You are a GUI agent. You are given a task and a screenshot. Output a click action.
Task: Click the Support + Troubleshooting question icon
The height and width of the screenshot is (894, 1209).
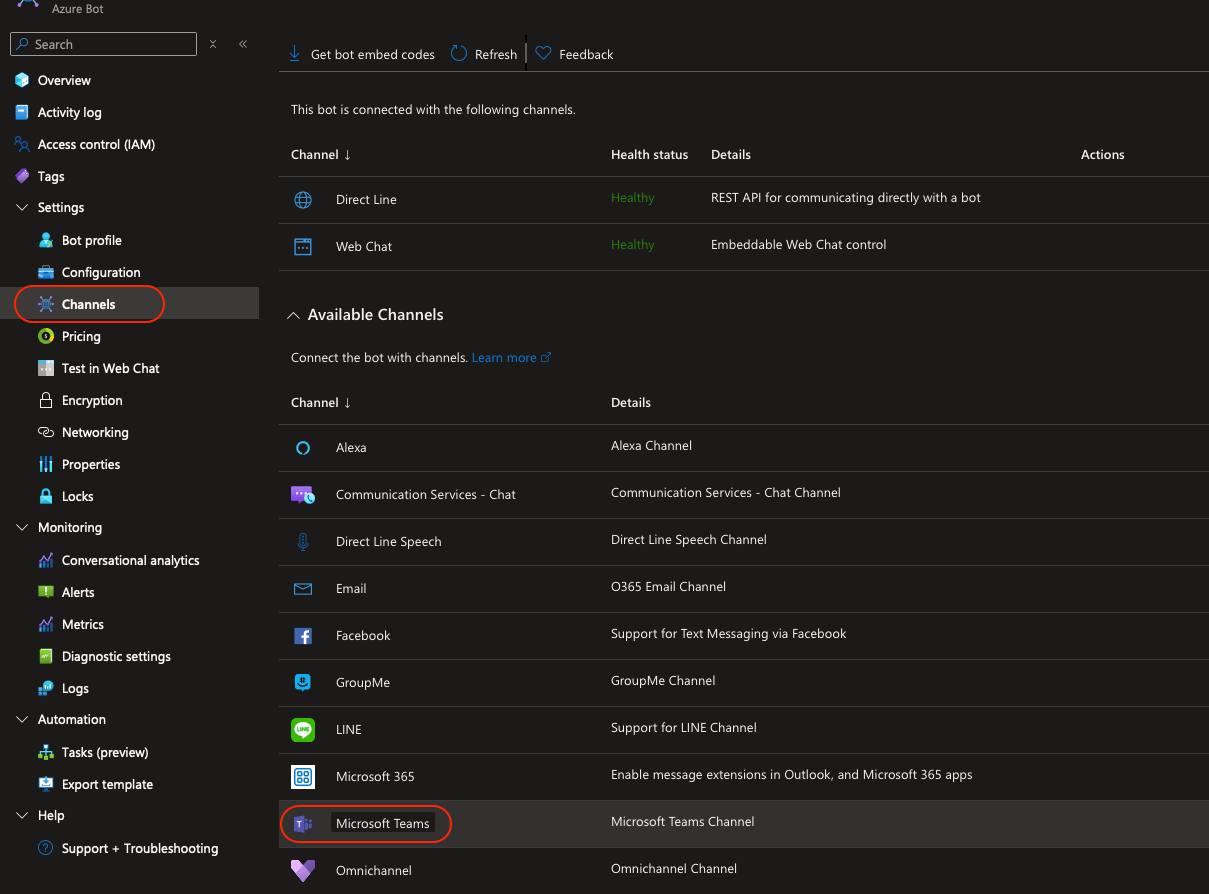coord(46,848)
